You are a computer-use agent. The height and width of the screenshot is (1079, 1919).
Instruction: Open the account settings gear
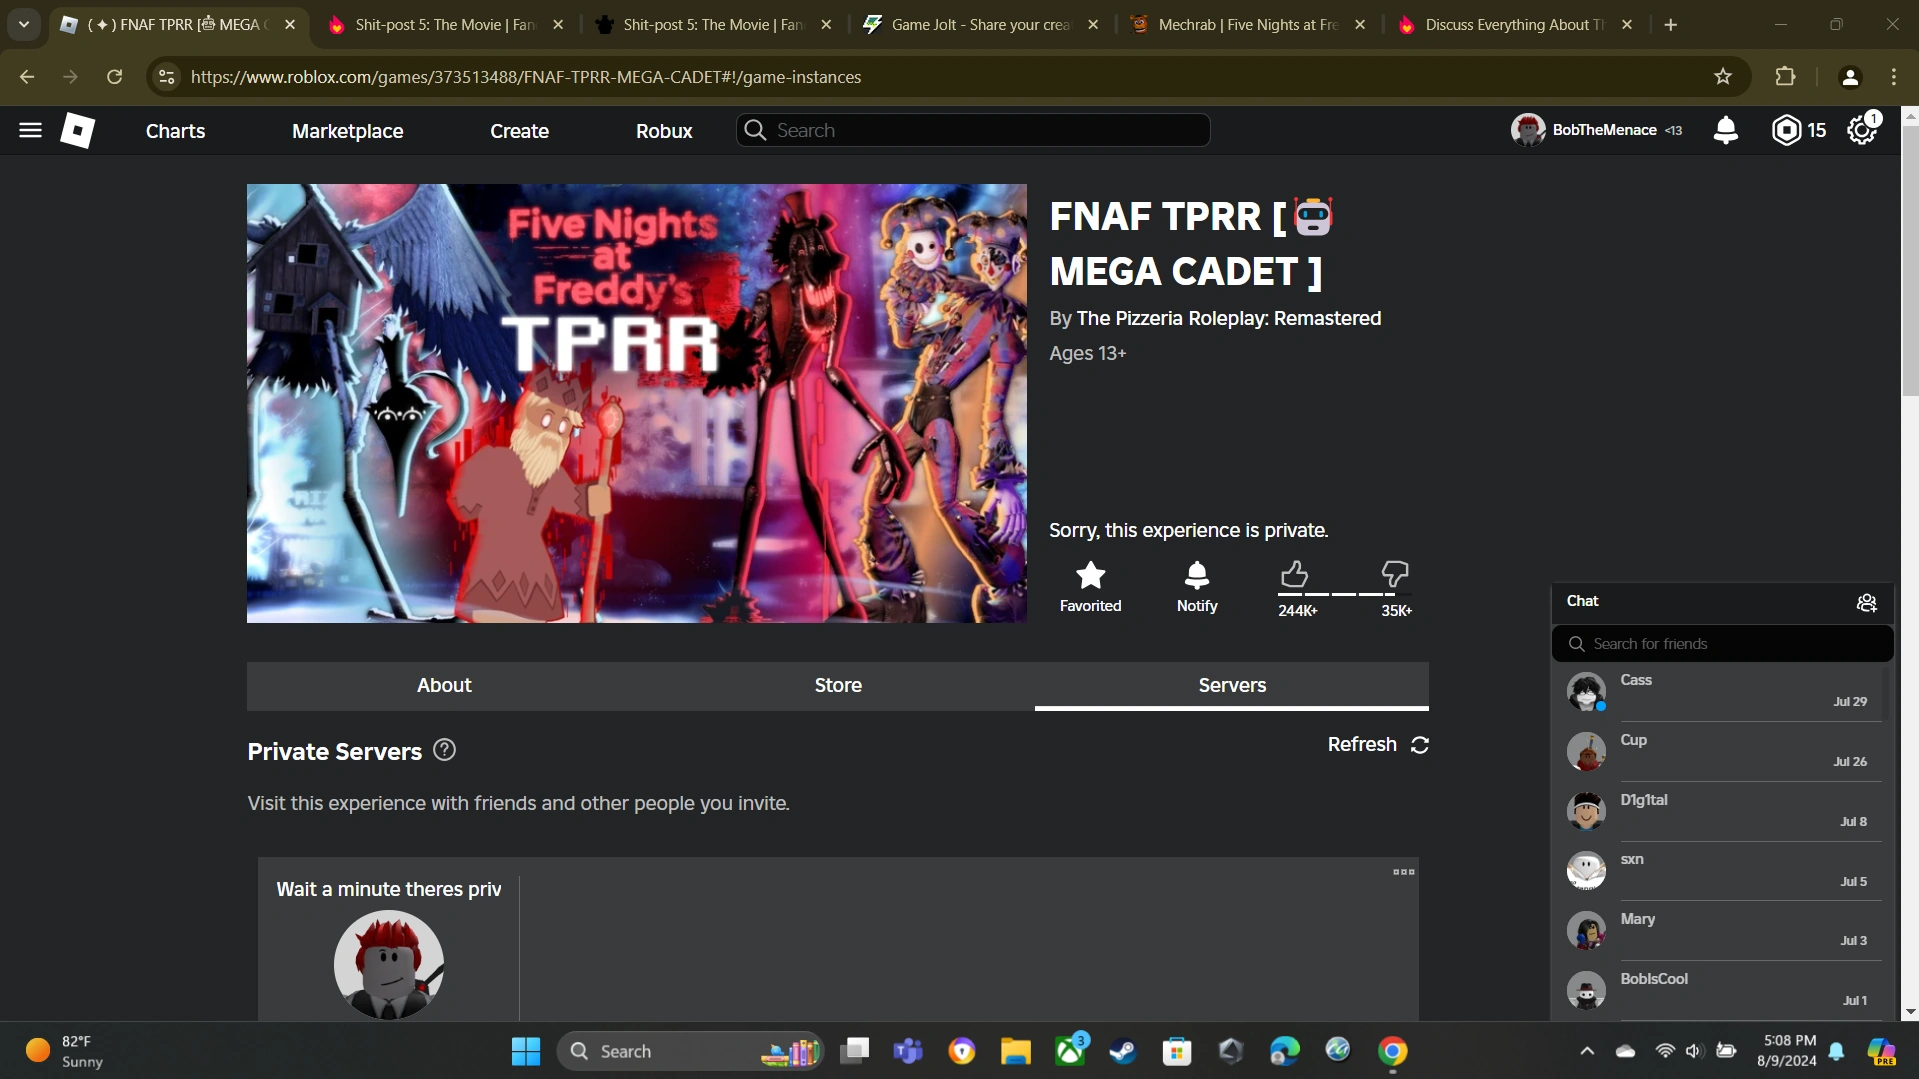pos(1862,130)
